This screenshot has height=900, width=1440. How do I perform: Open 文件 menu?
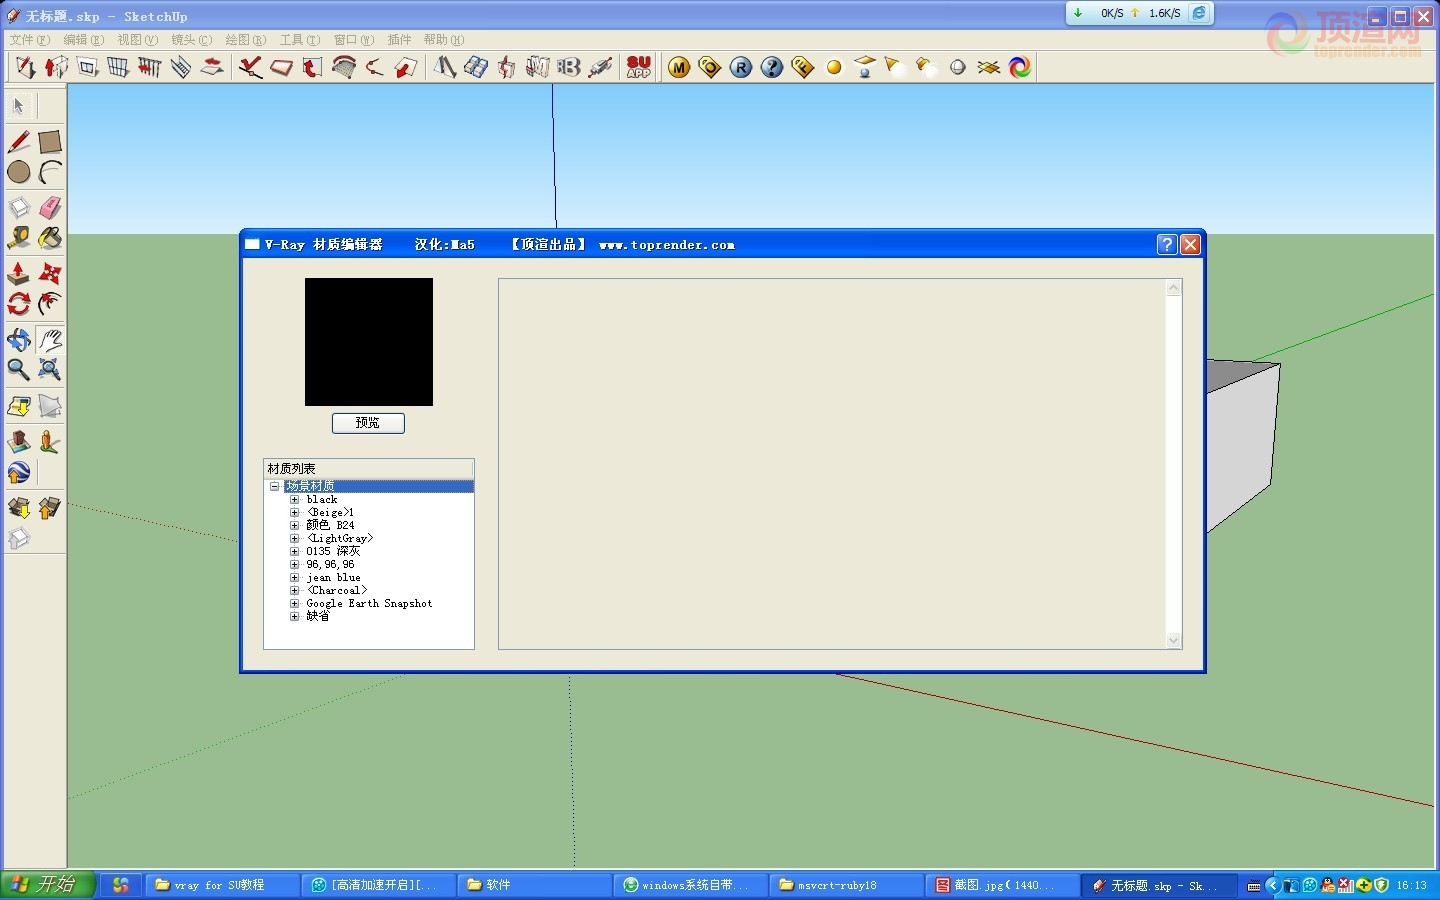click(29, 40)
